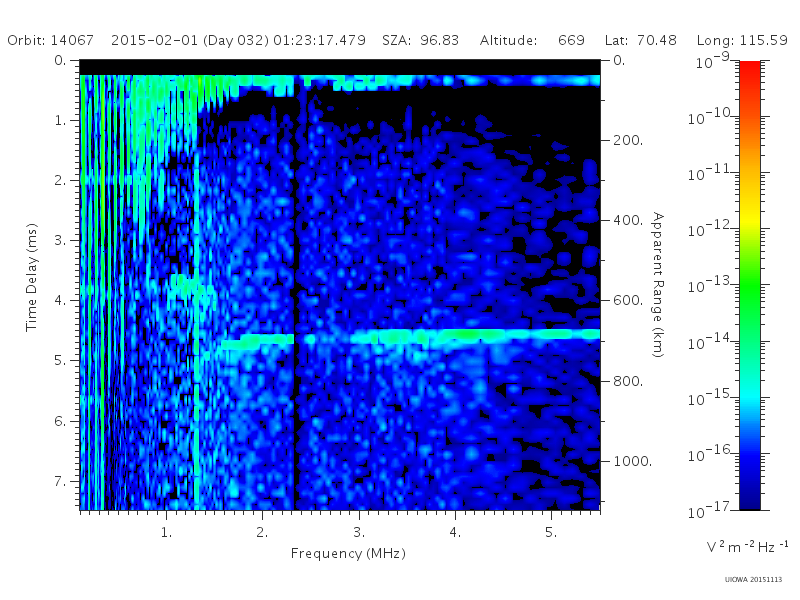The width and height of the screenshot is (800, 600).
Task: Click the '400.' apparent range tick label
Action: click(x=628, y=220)
